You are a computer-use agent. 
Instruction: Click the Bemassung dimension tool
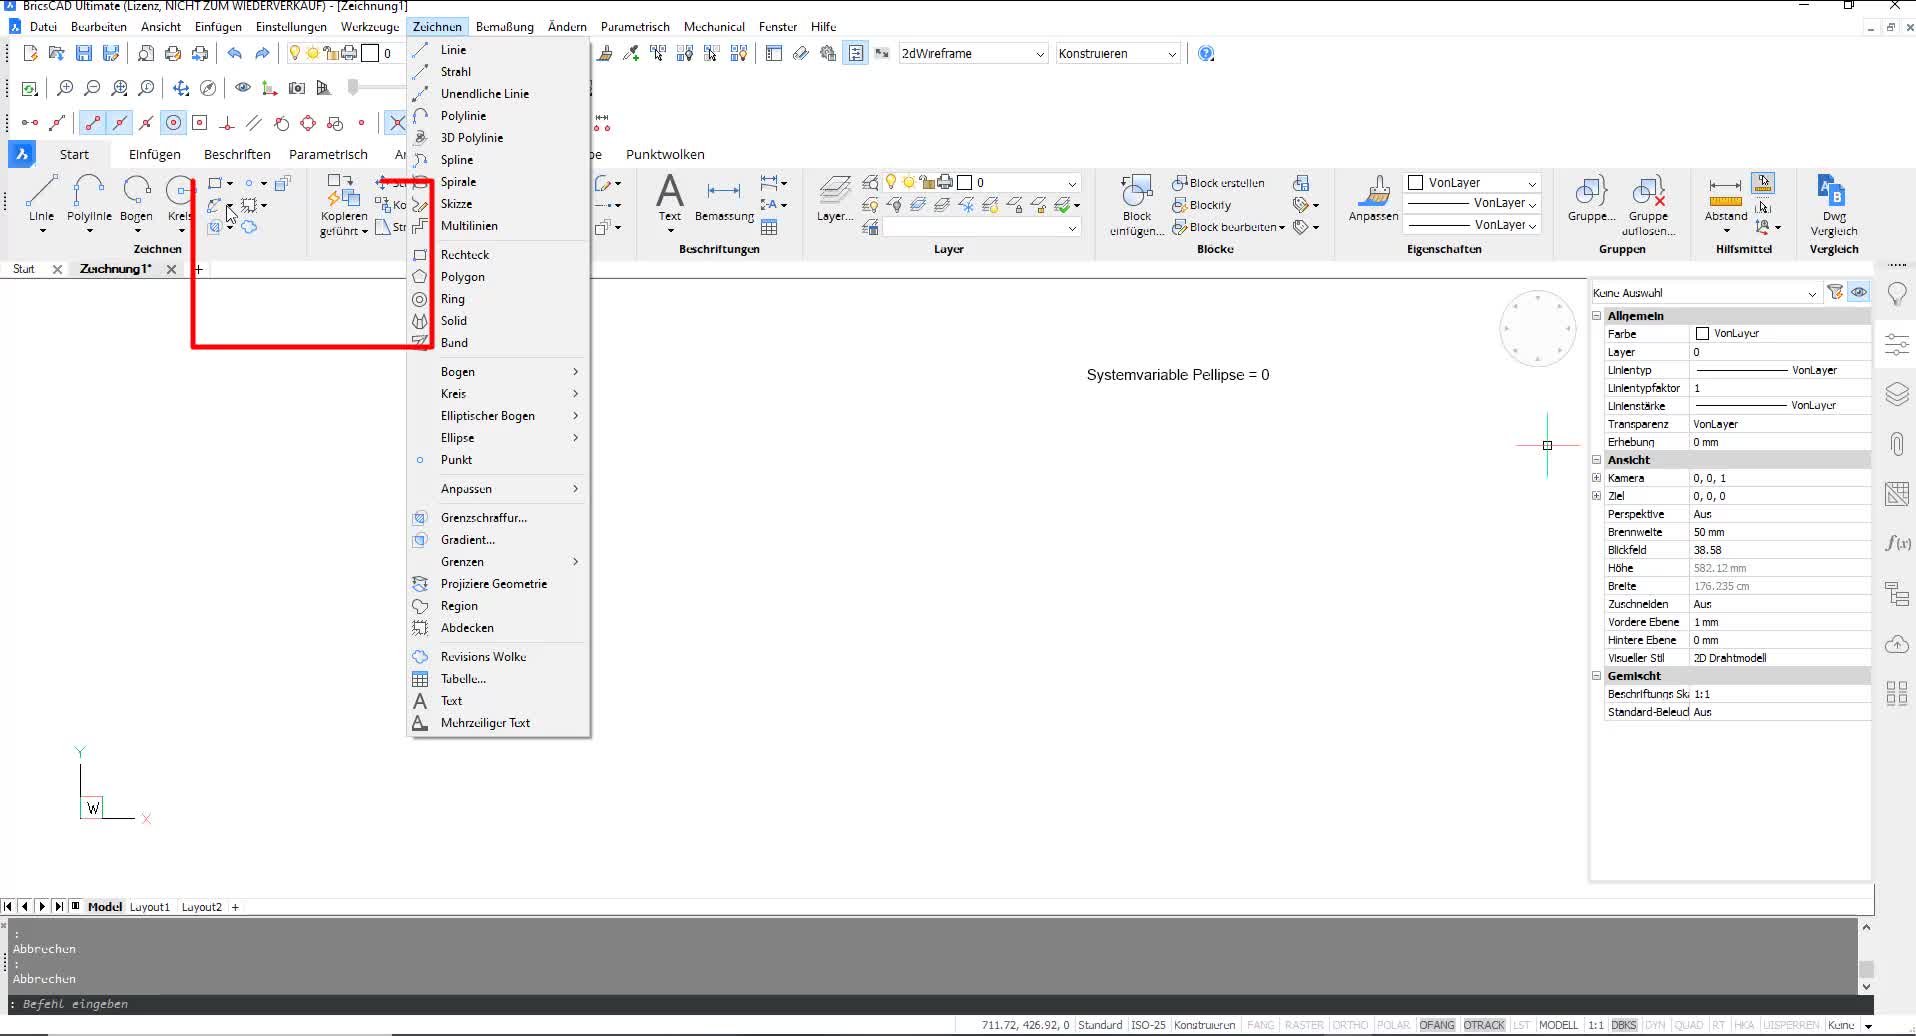[x=724, y=198]
